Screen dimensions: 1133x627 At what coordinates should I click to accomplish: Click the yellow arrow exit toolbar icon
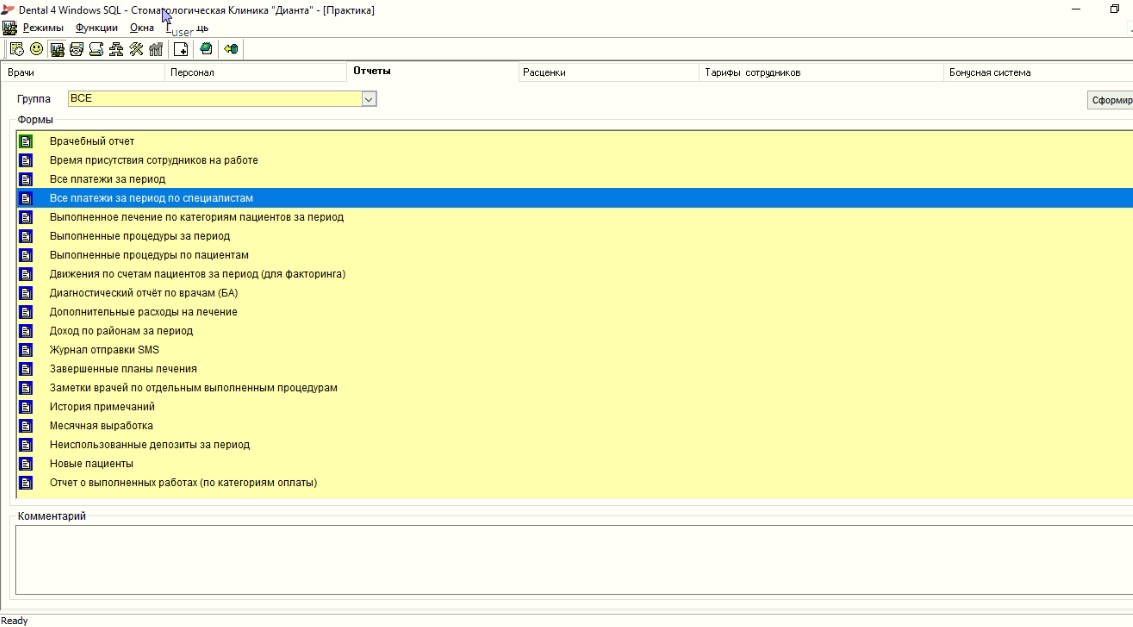[231, 49]
